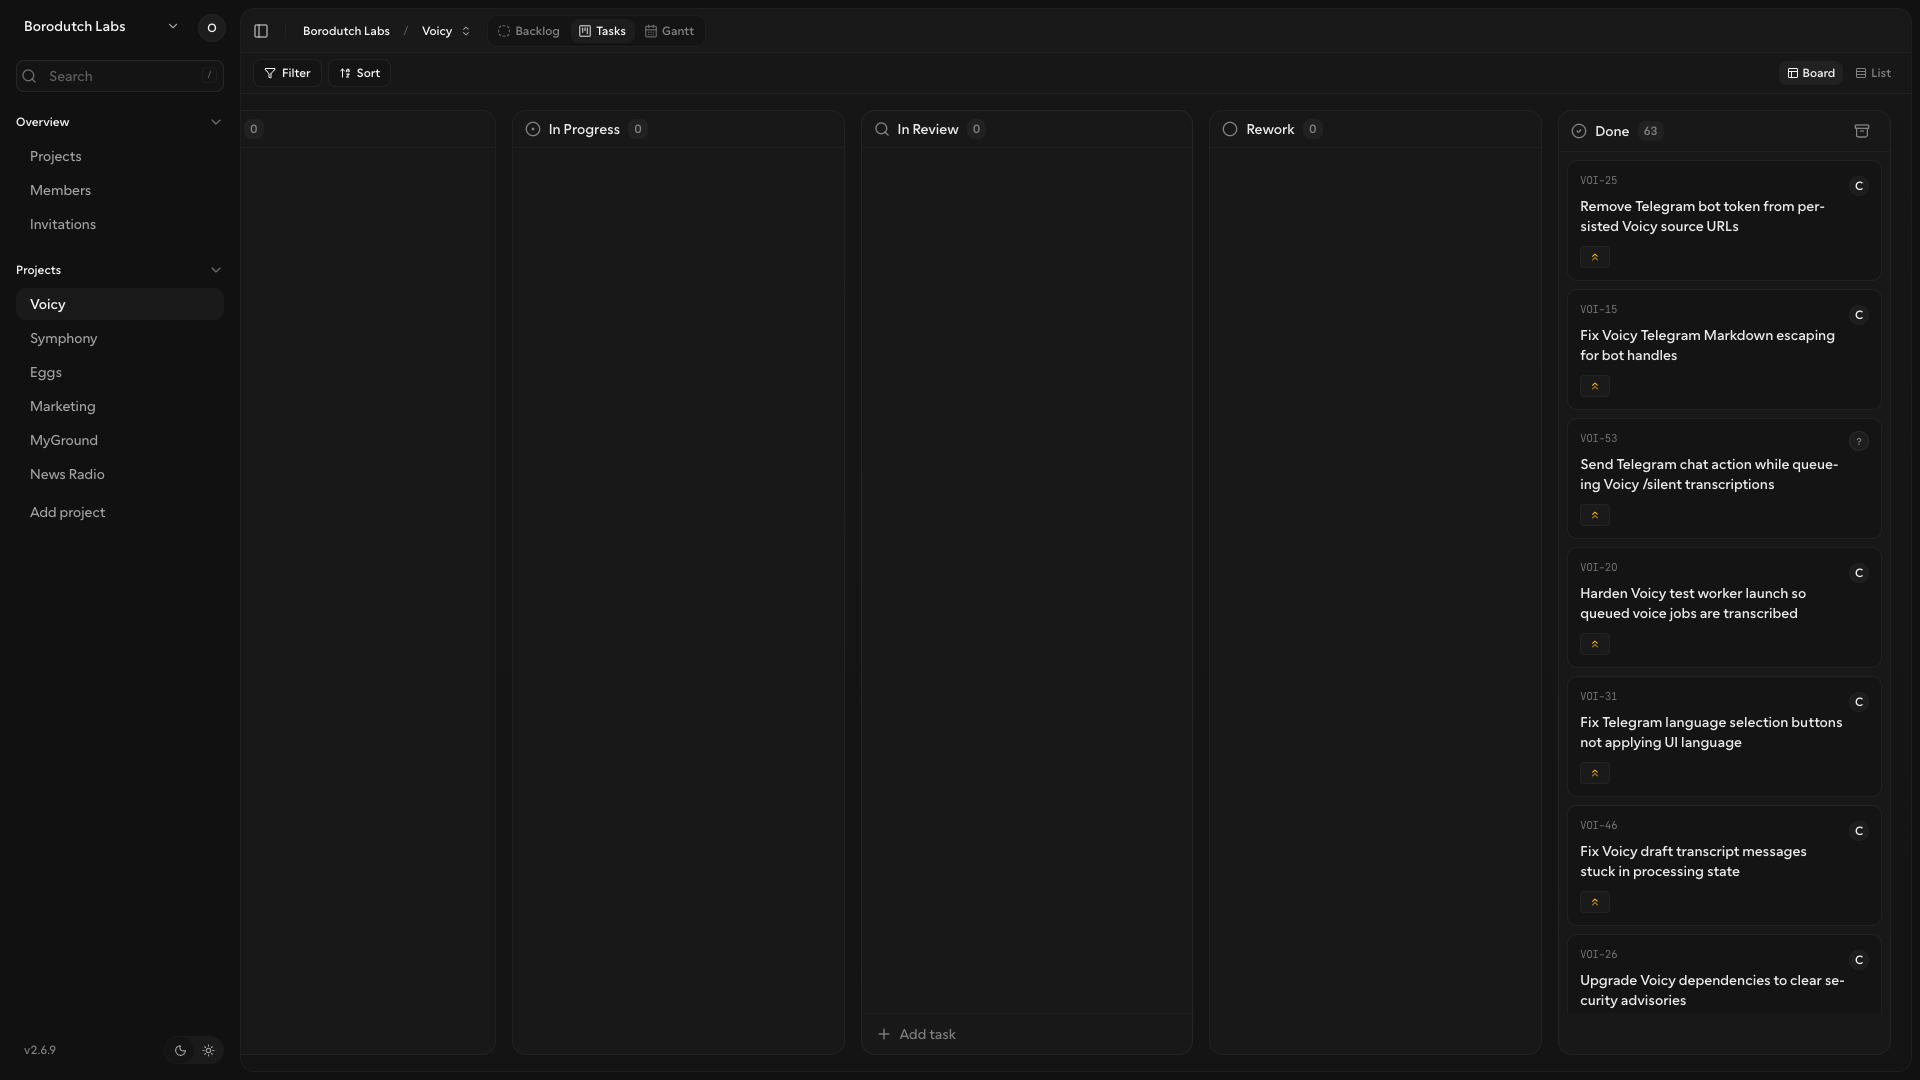
Task: Click unknown assignee icon on VOI-53
Action: pos(1859,441)
